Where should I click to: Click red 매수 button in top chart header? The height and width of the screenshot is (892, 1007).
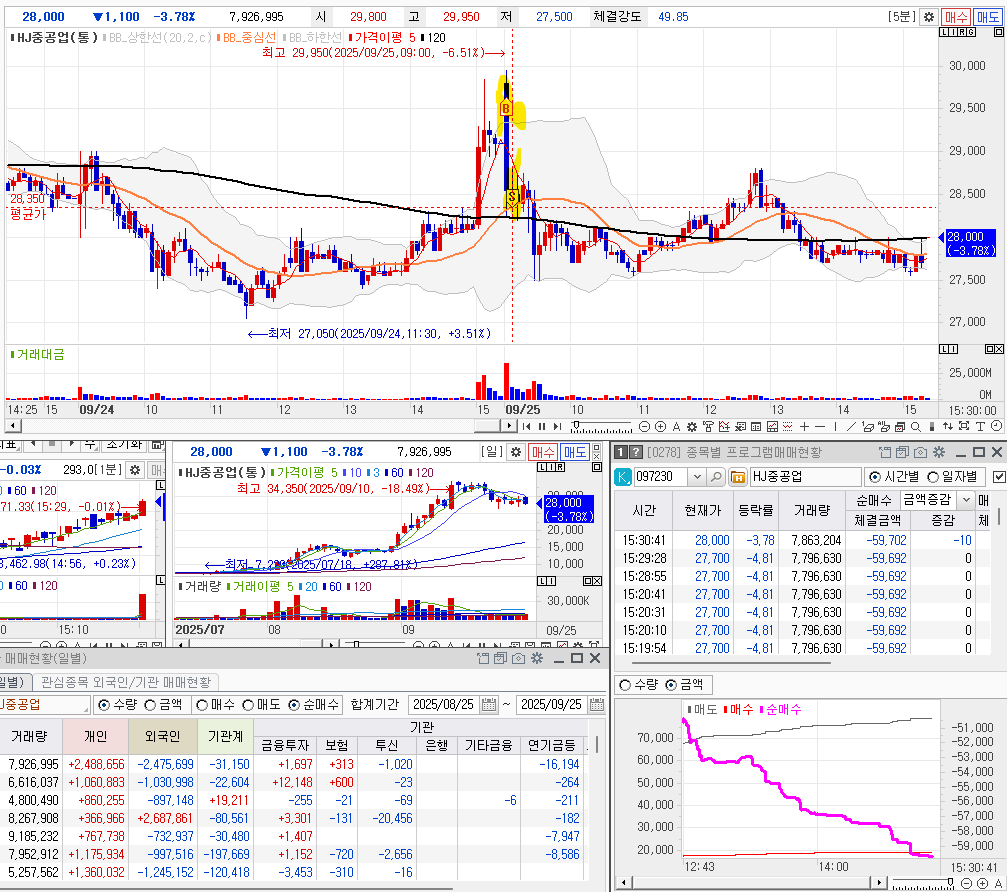956,17
